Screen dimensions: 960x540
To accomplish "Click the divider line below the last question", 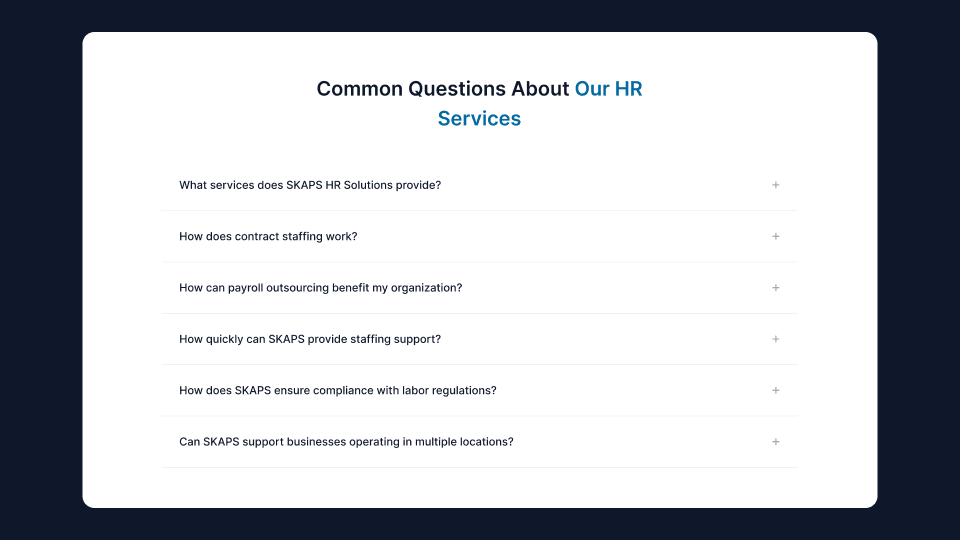I will coord(479,467).
